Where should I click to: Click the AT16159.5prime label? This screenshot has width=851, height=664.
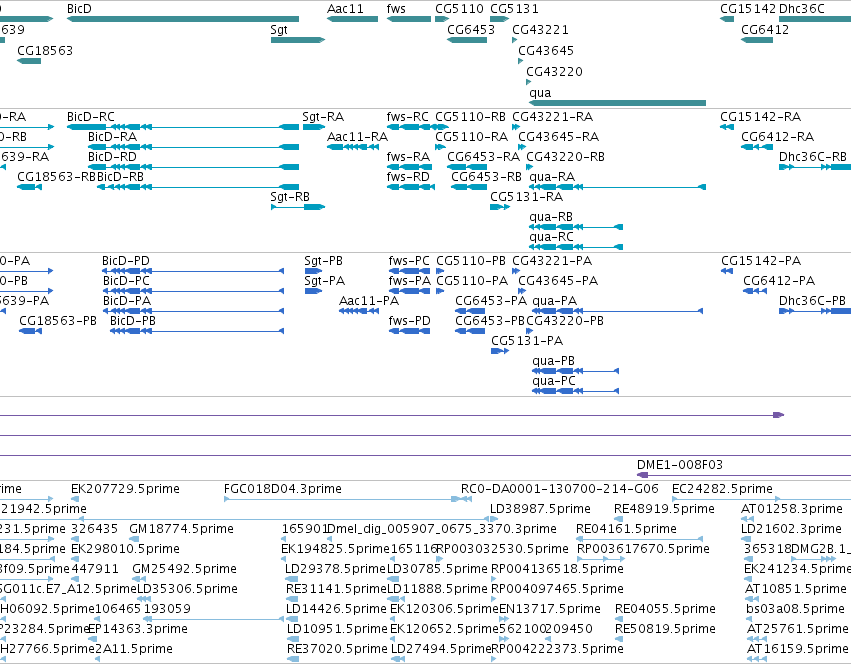click(798, 649)
